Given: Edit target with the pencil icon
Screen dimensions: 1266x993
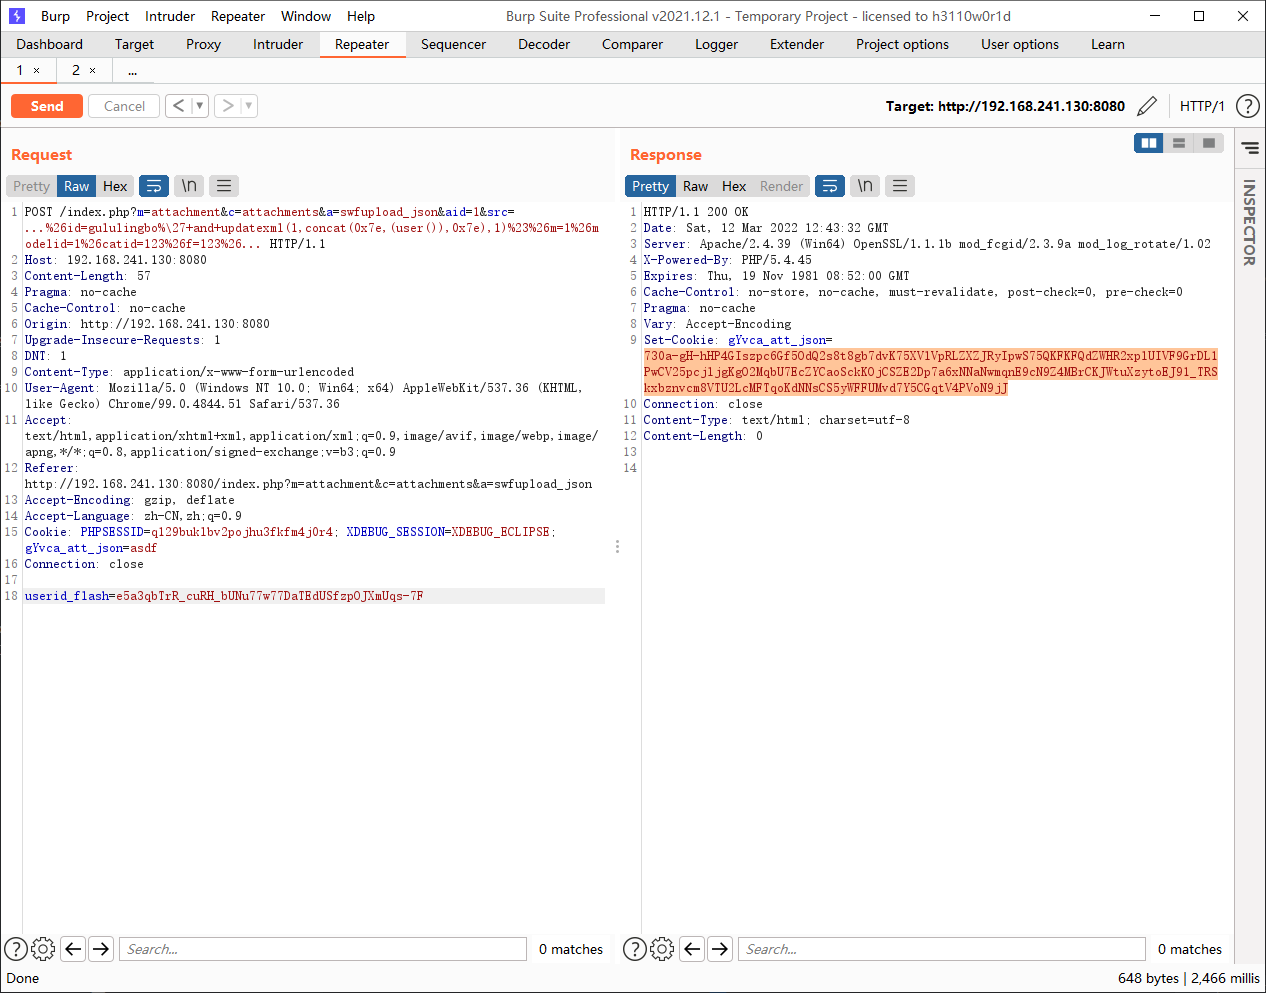Looking at the screenshot, I should click(x=1148, y=106).
